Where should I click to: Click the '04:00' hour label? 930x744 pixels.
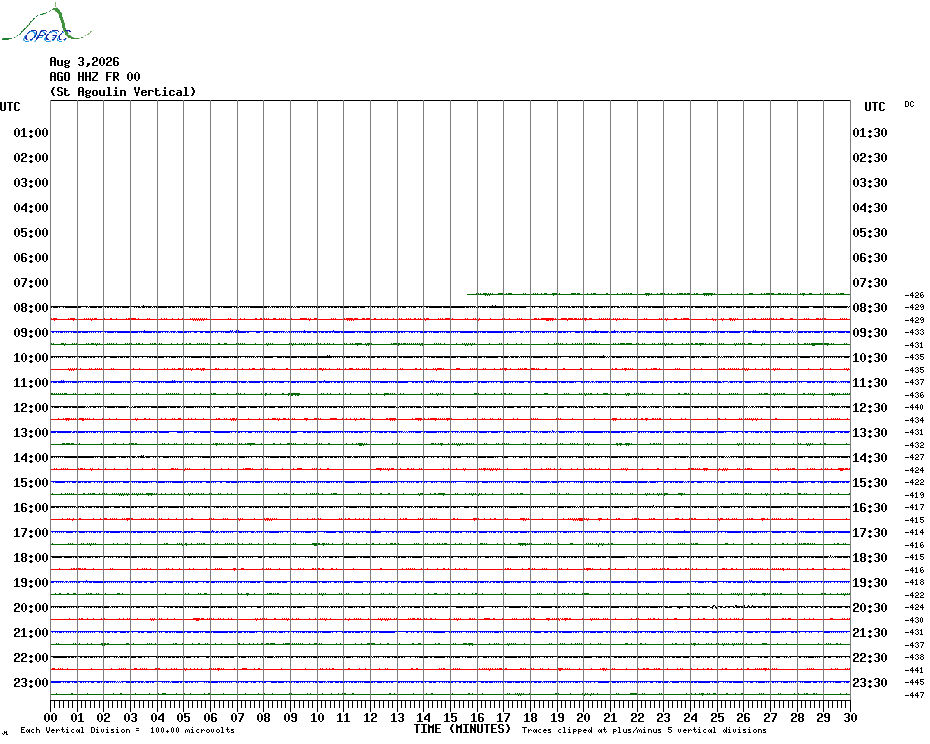coord(31,208)
